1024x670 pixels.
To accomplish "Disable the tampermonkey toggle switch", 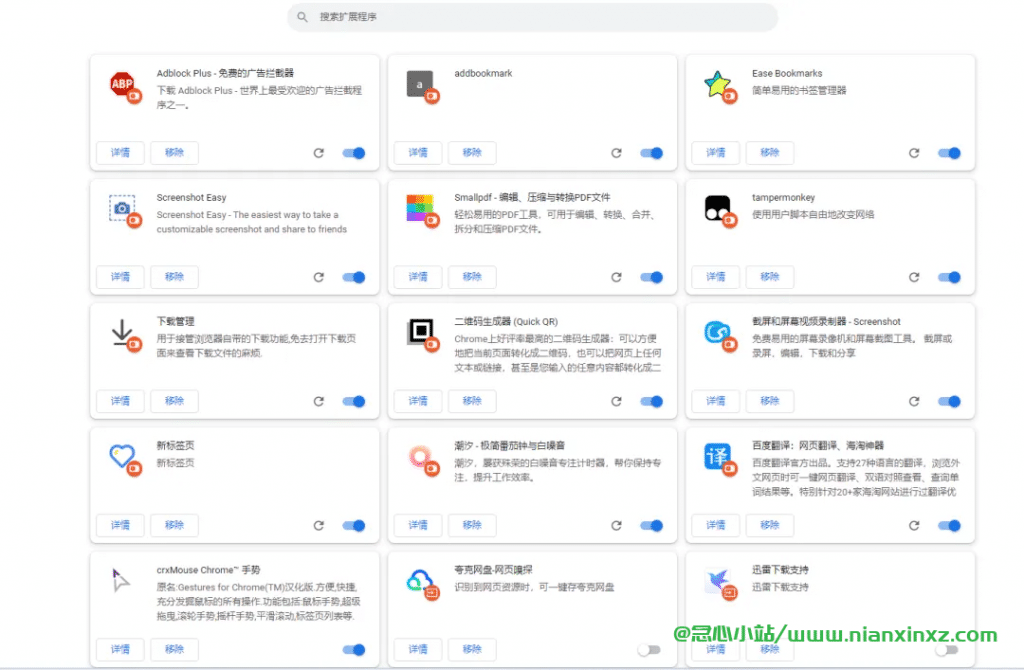I will click(x=950, y=277).
